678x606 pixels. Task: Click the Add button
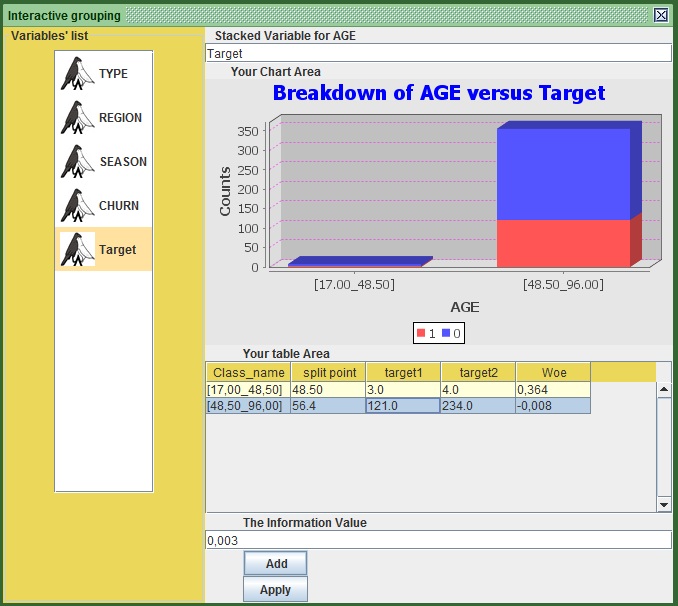pos(275,563)
